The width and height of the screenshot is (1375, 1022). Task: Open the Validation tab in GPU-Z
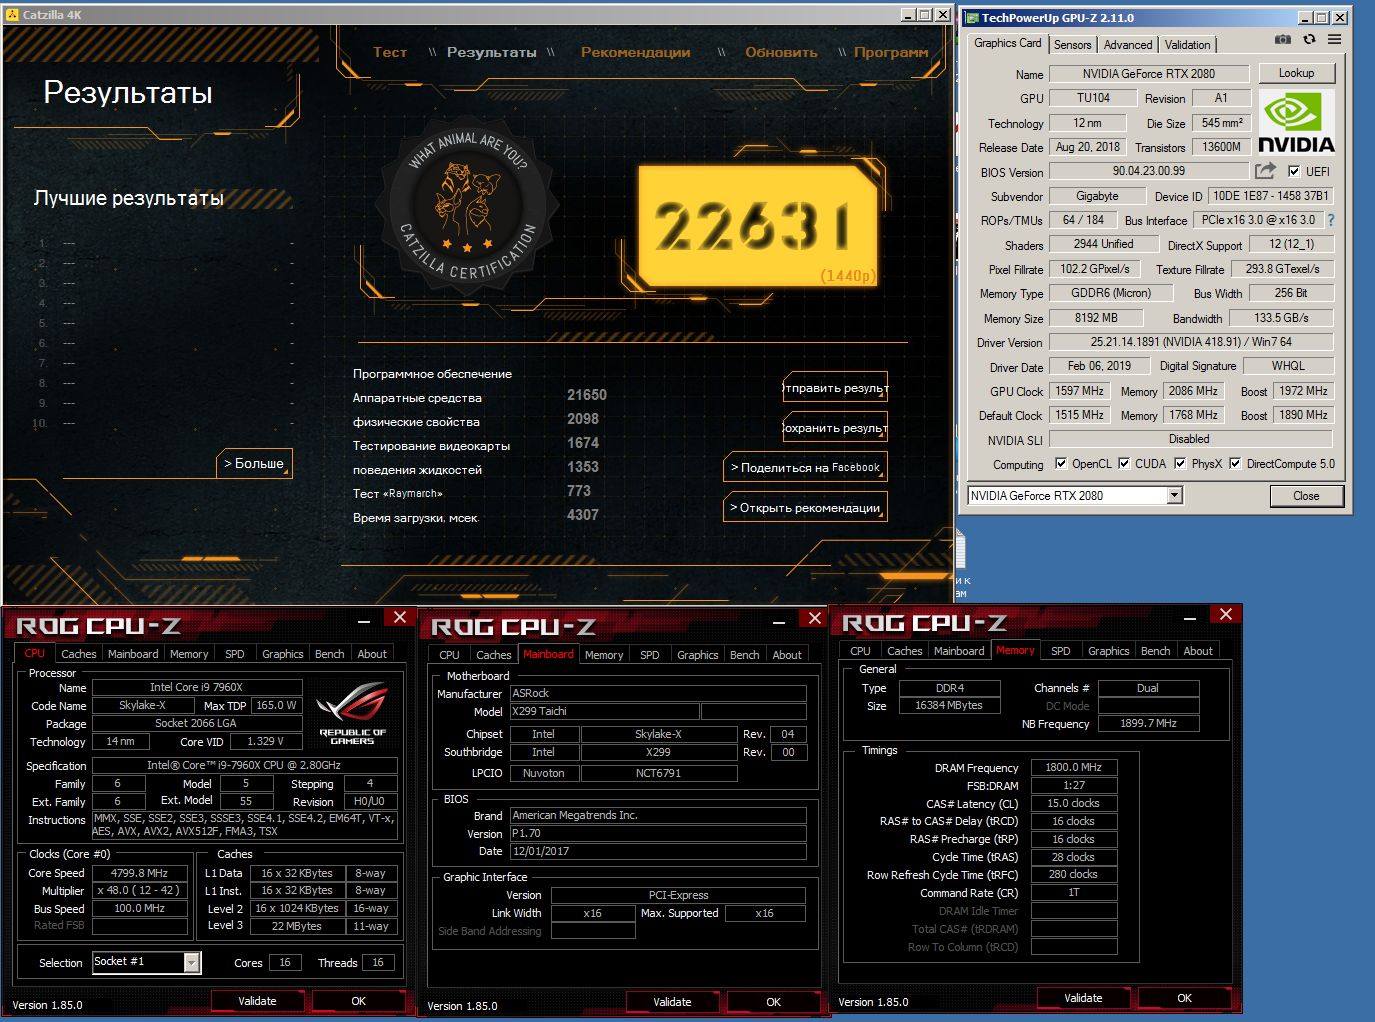pos(1187,45)
